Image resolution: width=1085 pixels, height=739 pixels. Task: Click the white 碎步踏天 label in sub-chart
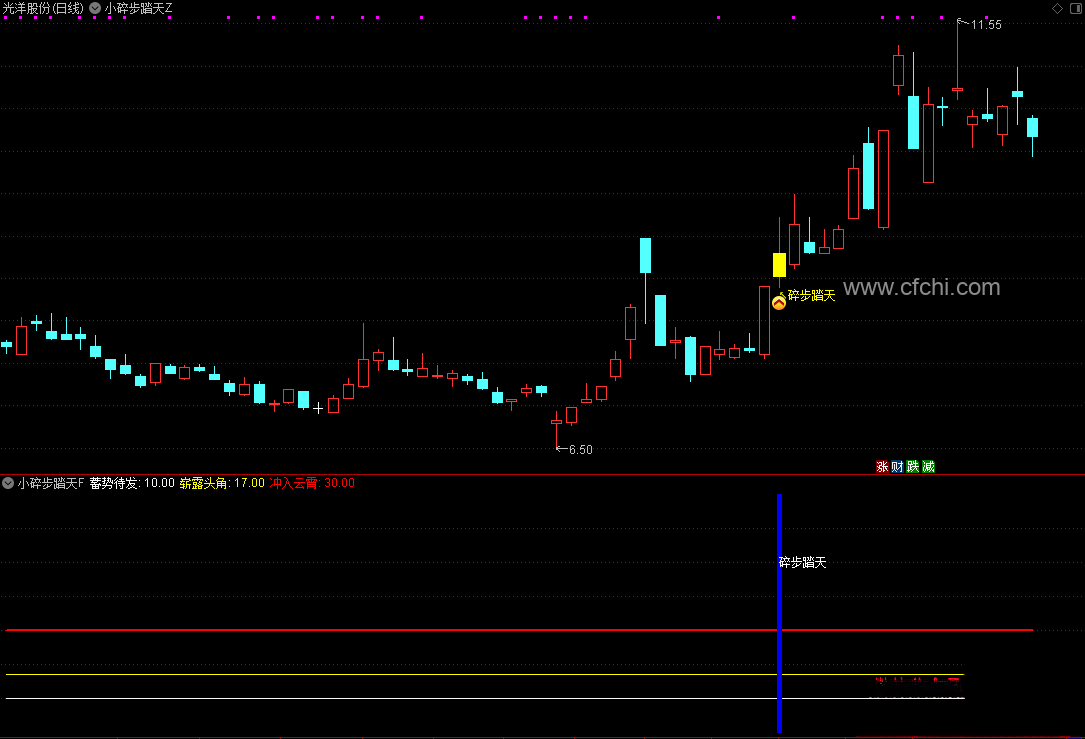[x=803, y=563]
